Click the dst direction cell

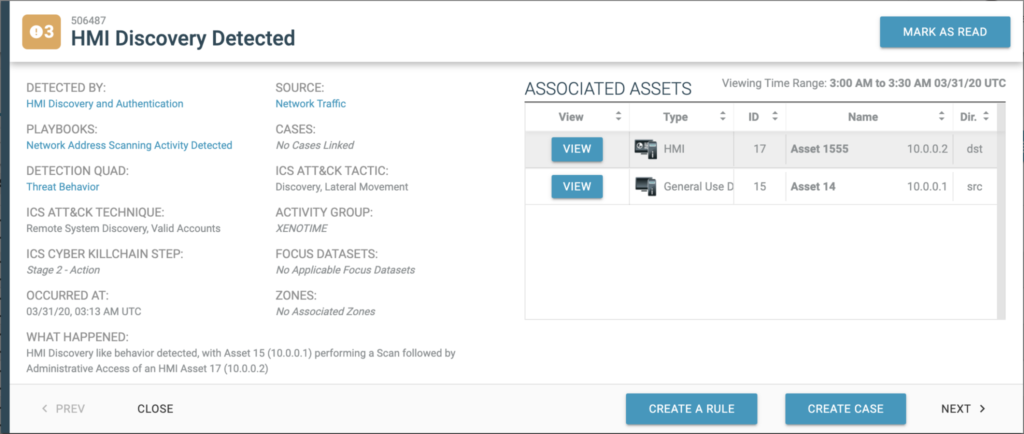coord(974,149)
